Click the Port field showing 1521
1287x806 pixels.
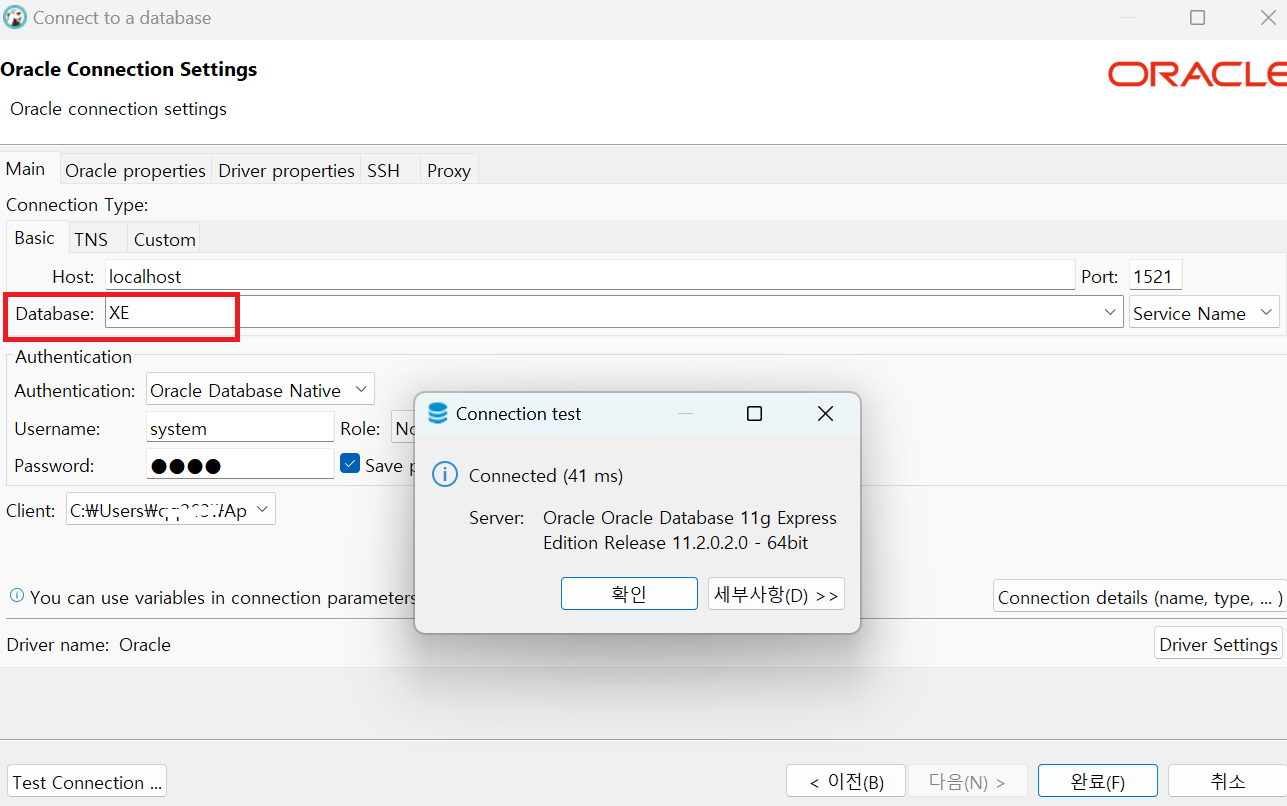tap(1155, 275)
